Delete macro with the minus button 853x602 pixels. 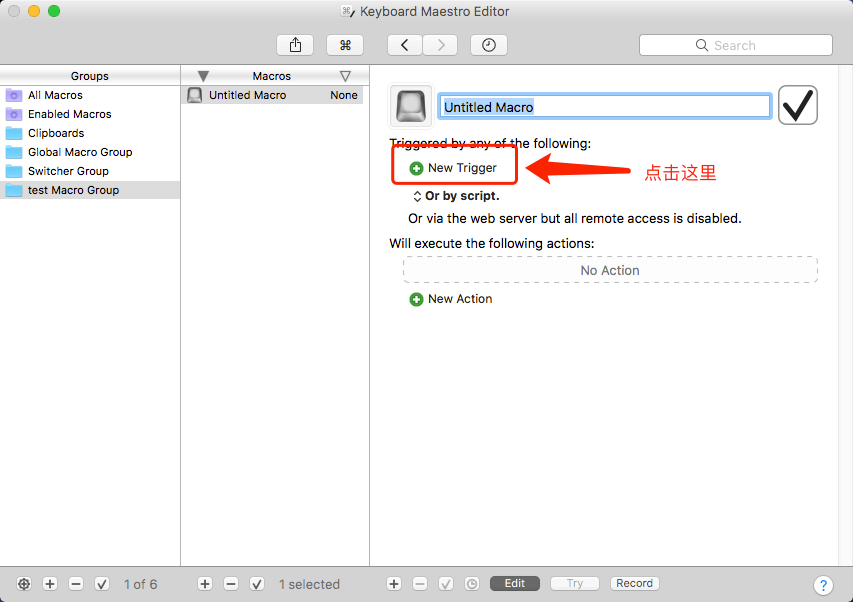click(x=230, y=584)
